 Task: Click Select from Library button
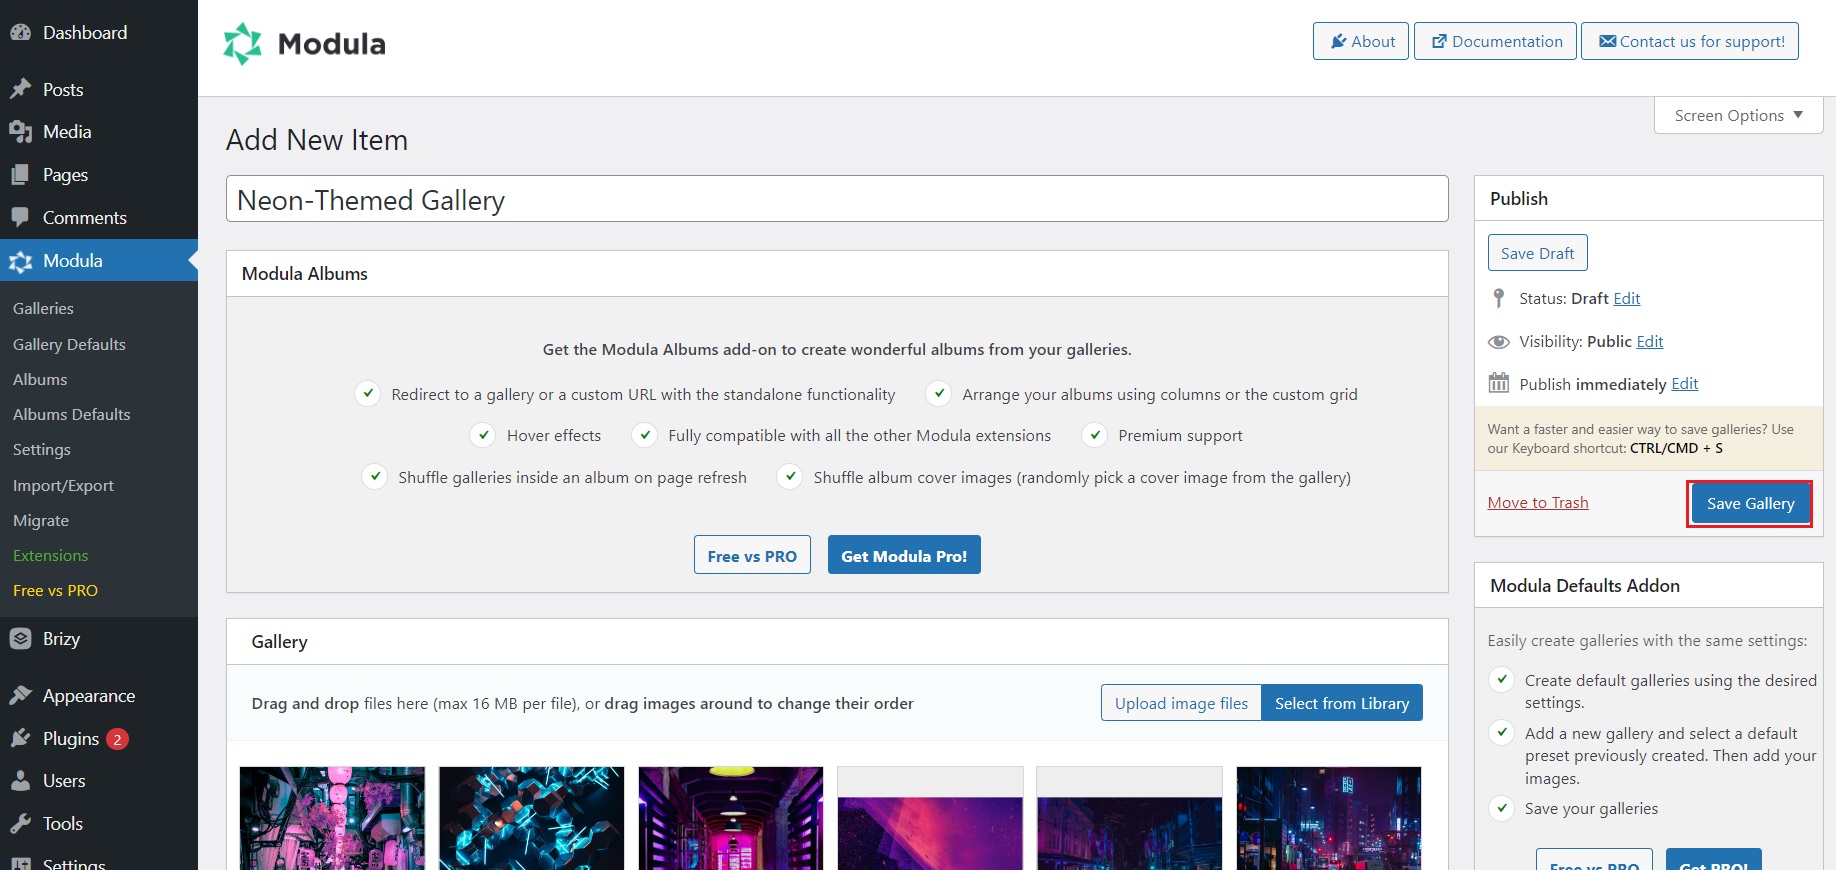(x=1341, y=703)
